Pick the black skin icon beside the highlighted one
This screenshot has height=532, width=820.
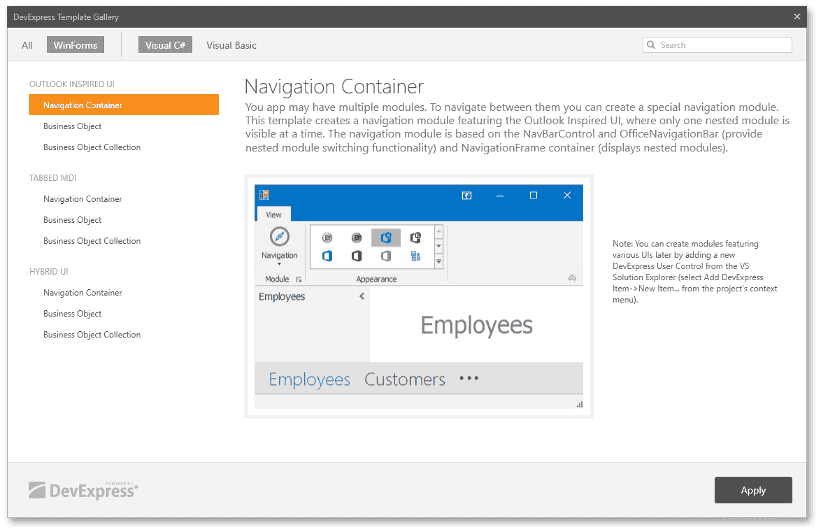coord(416,238)
